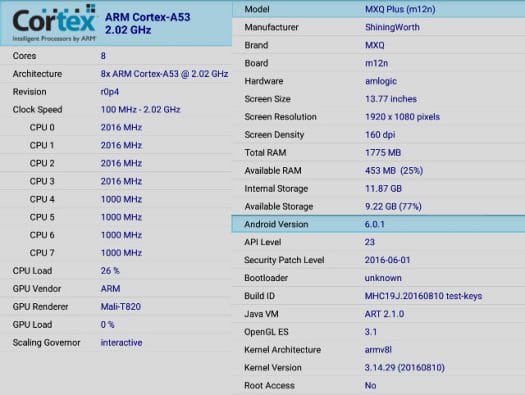Select the CPU 4 frequency row
Viewport: 525px width, 395px height.
pyautogui.click(x=116, y=199)
